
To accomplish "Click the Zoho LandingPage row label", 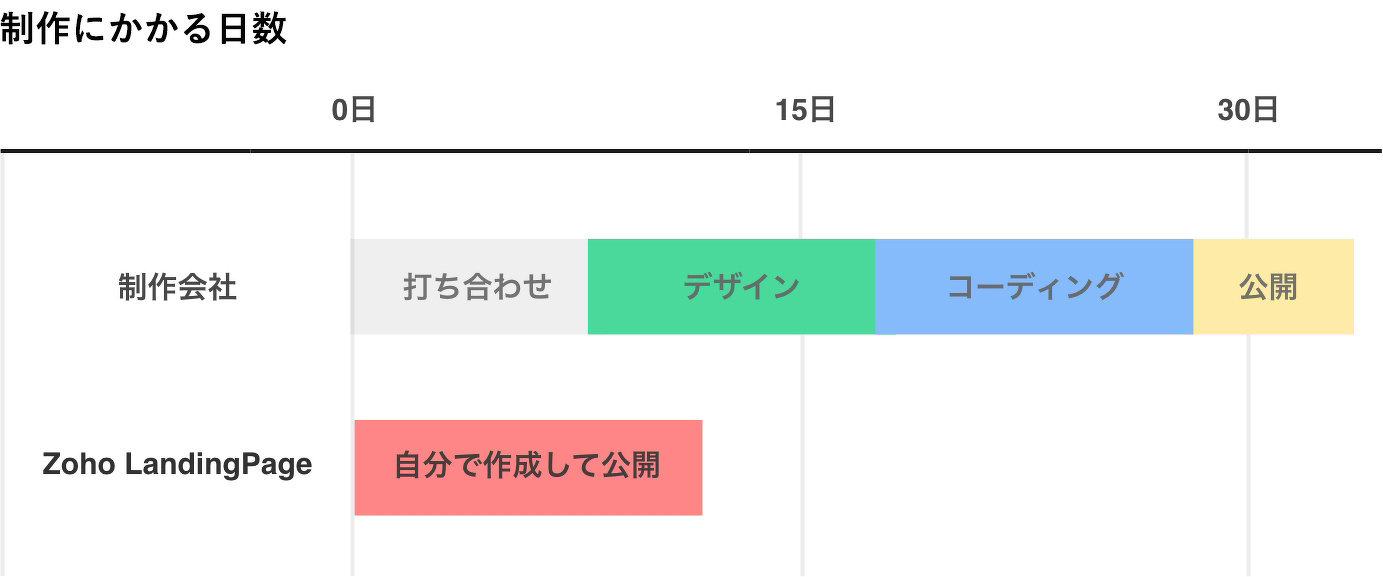I will pos(177,465).
